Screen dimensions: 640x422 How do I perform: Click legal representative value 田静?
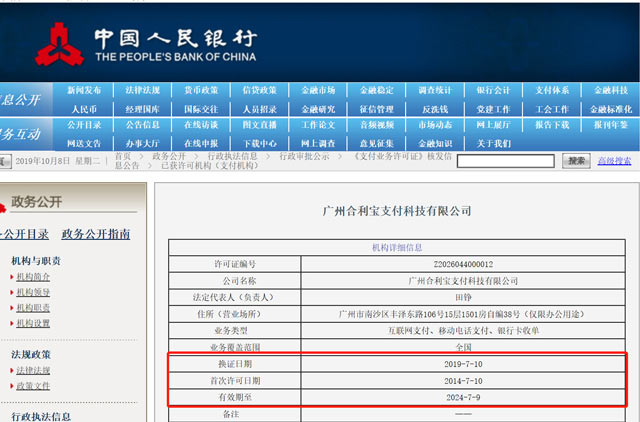click(x=463, y=298)
